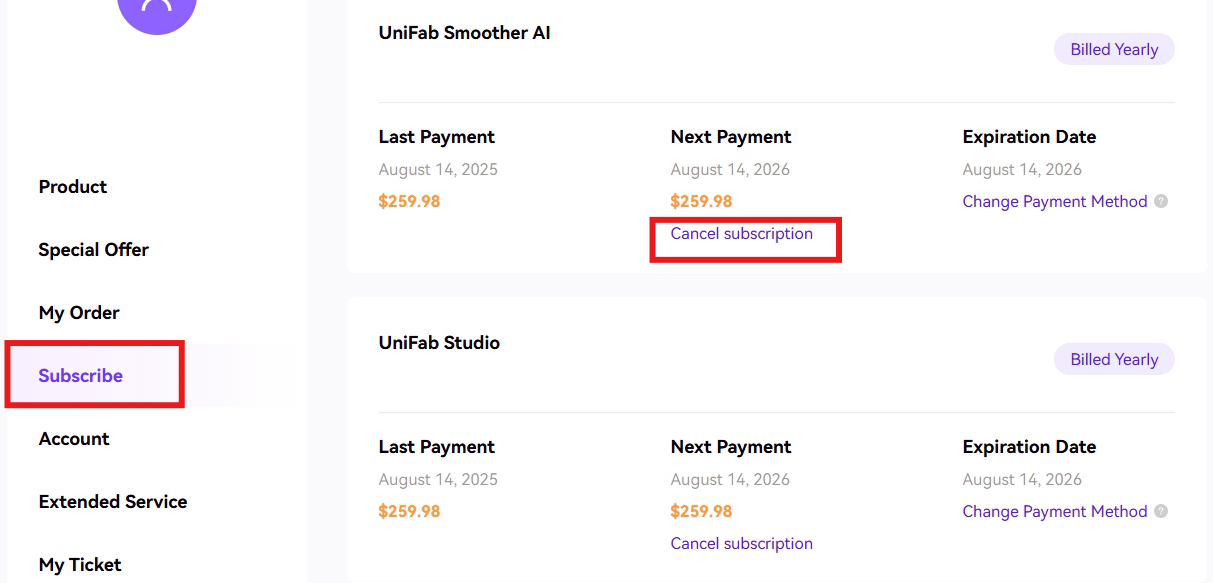Viewport: 1213px width, 583px height.
Task: Open the Product sidebar section
Action: point(73,187)
